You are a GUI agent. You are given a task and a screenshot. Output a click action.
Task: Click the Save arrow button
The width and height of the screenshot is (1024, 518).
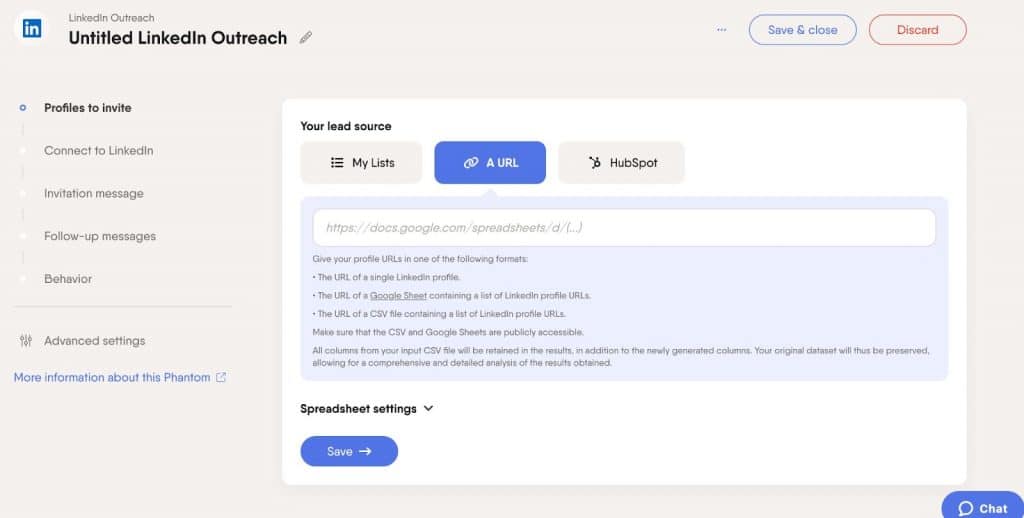(x=349, y=451)
